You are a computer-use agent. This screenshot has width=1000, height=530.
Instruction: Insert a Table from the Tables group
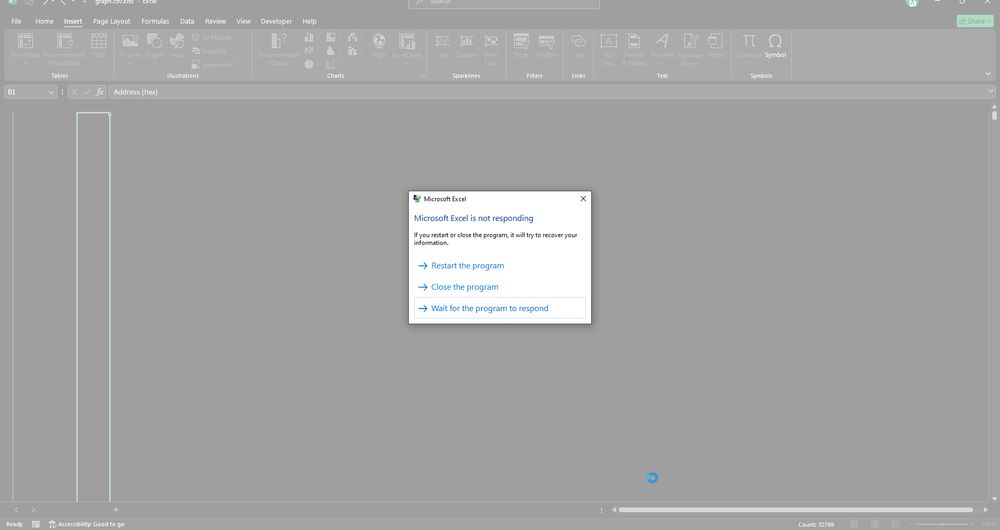coord(99,46)
